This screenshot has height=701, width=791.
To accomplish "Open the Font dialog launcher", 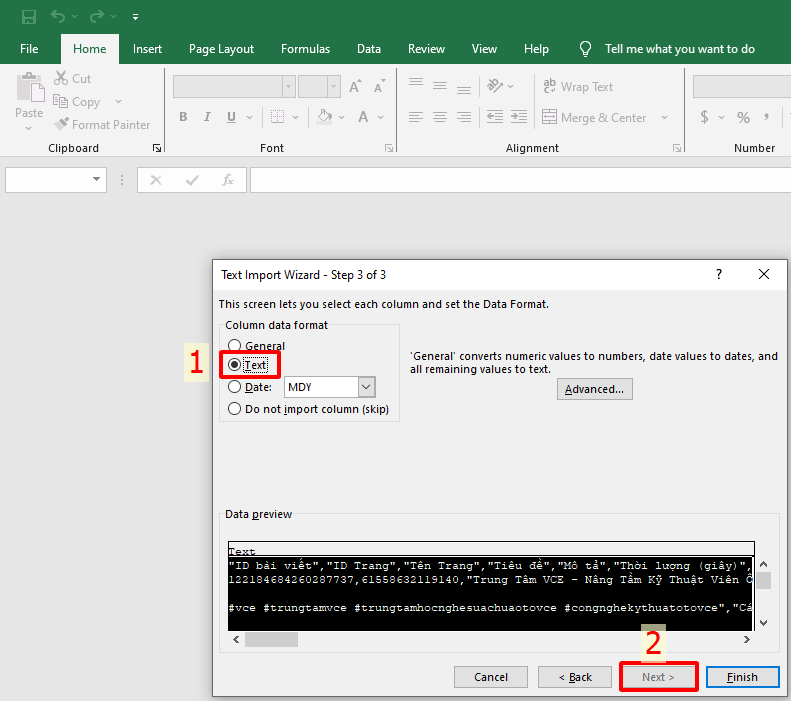I will (x=389, y=148).
